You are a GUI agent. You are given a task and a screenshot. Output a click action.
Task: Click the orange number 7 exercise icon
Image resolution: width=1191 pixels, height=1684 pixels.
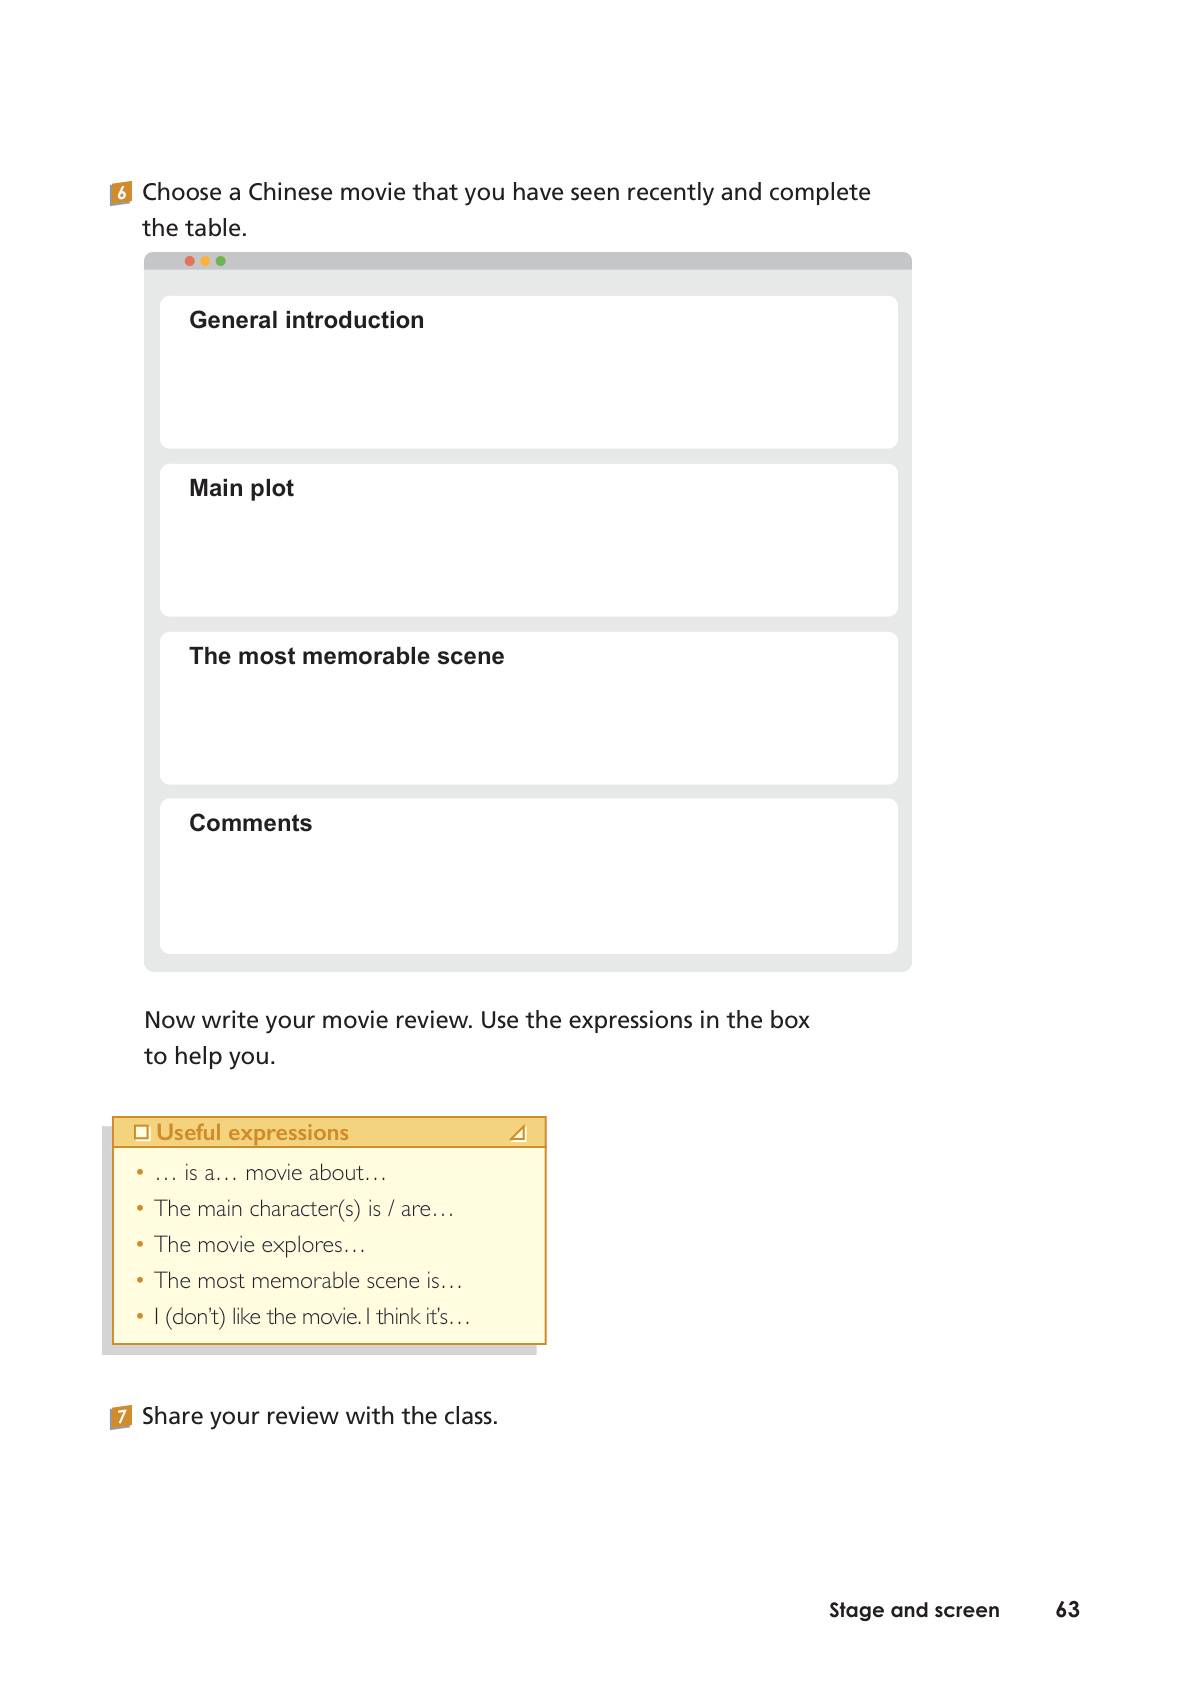[x=121, y=1417]
